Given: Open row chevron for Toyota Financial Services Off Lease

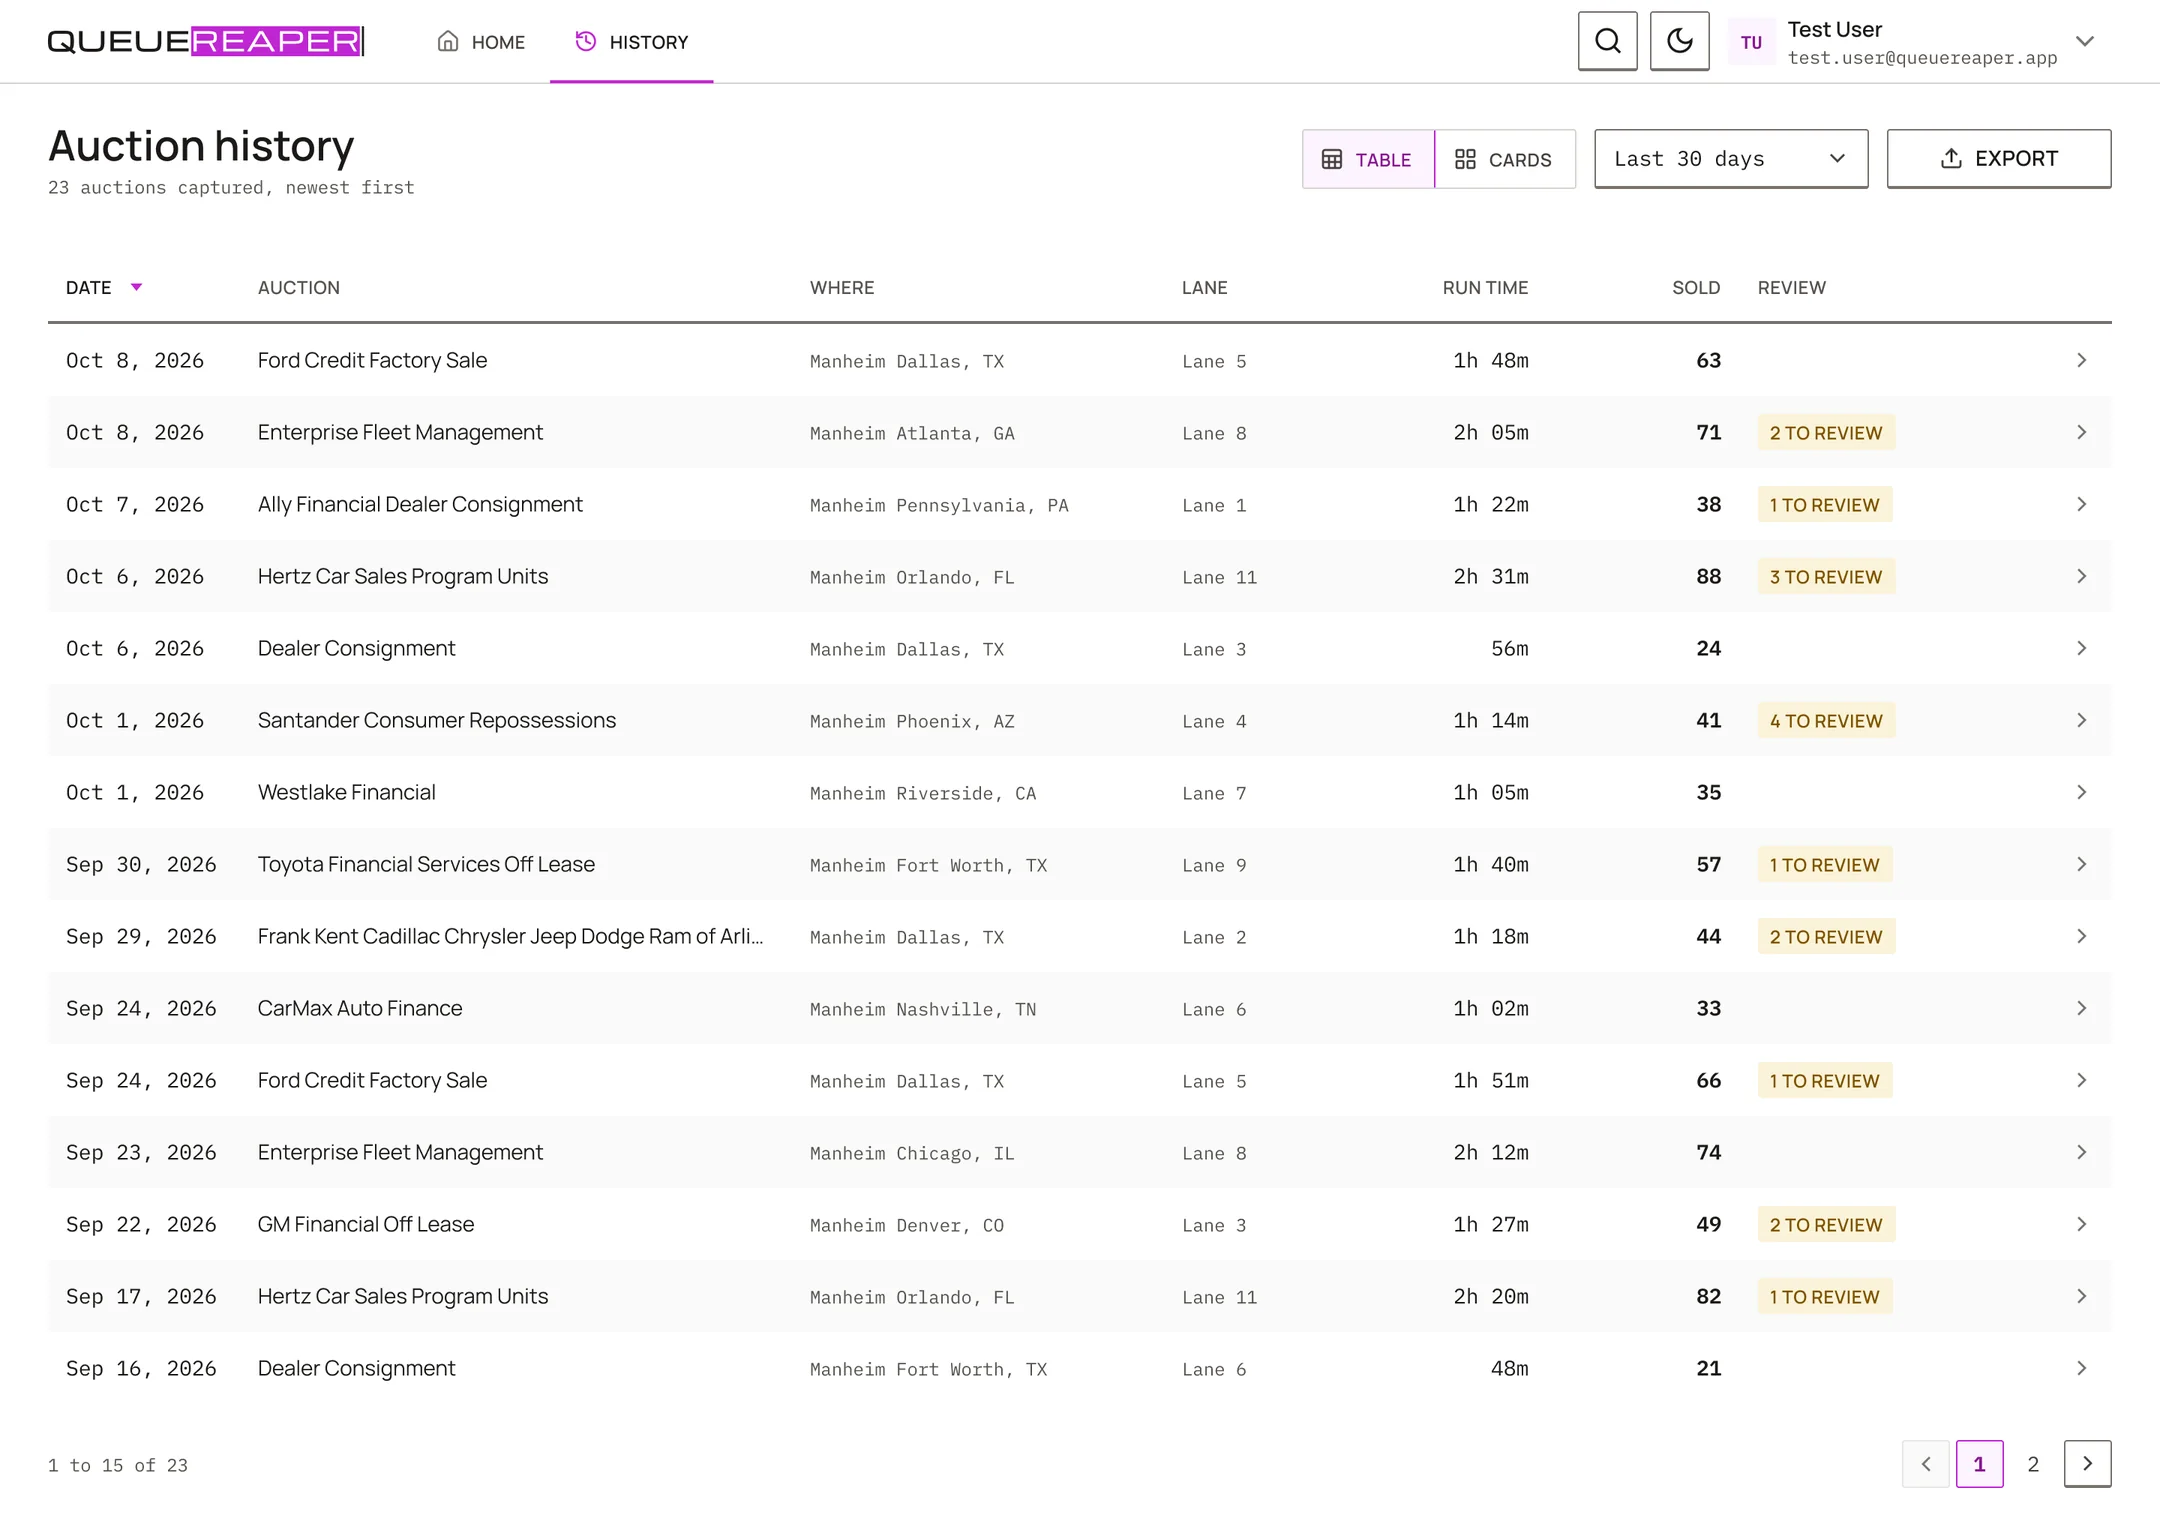Looking at the screenshot, I should [x=2082, y=864].
